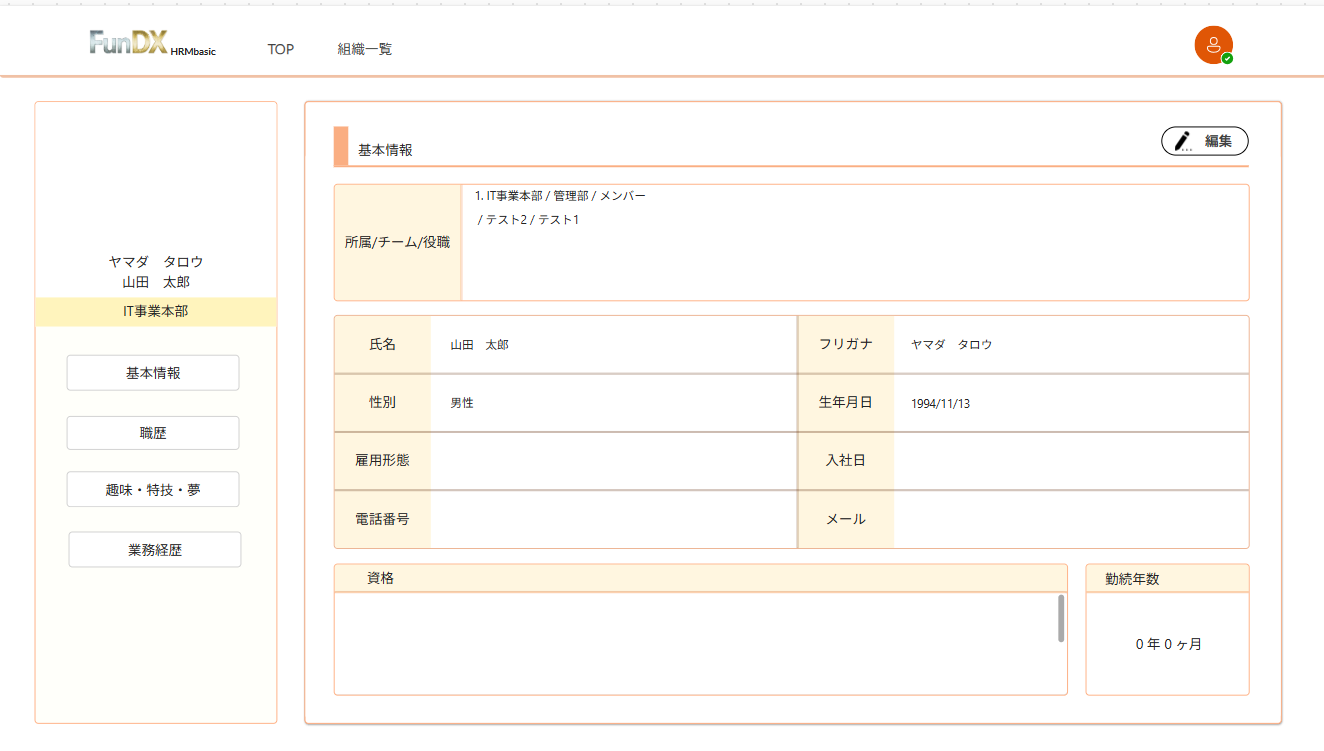This screenshot has height=751, width=1324.
Task: Open the TOP menu item
Action: (x=281, y=49)
